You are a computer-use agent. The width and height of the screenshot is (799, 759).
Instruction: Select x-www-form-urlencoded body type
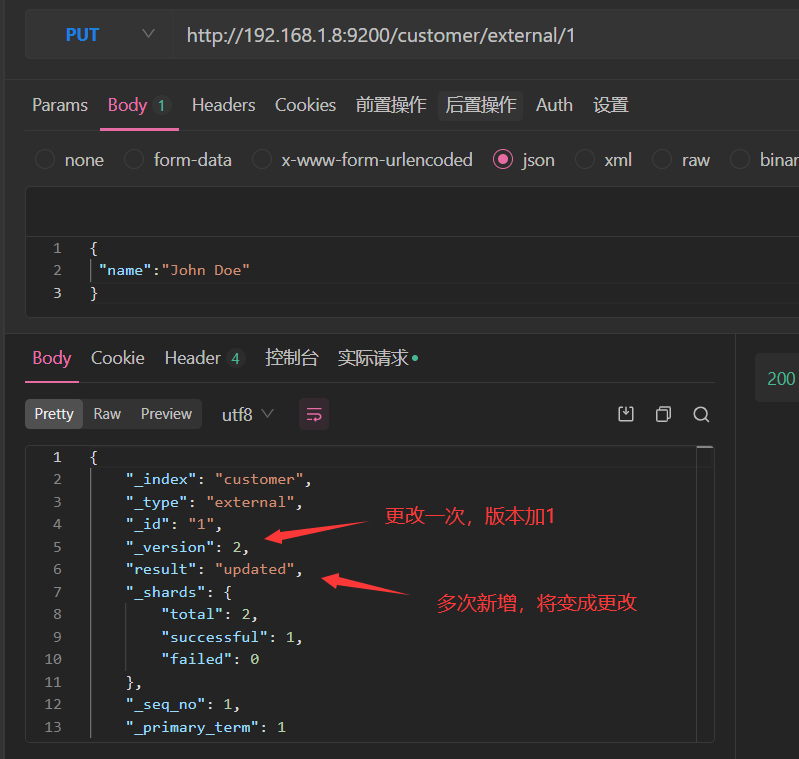point(261,159)
